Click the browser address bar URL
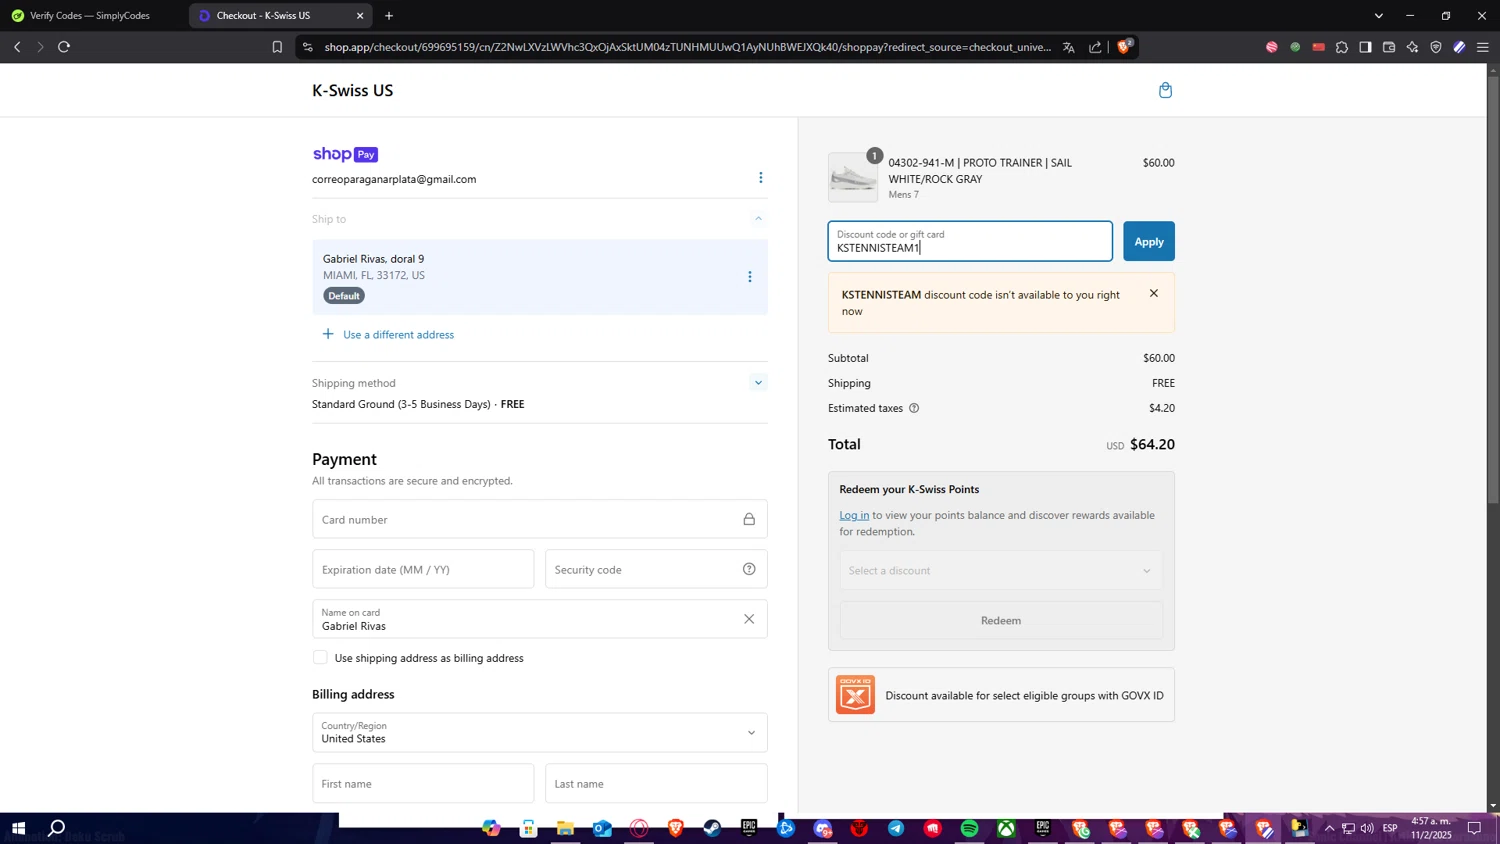Image resolution: width=1500 pixels, height=844 pixels. click(x=688, y=47)
